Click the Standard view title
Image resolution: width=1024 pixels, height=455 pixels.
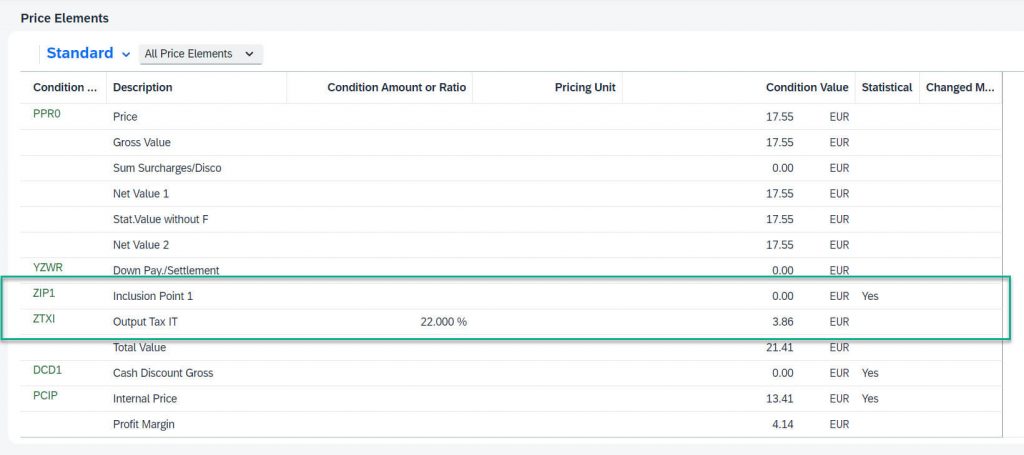80,54
